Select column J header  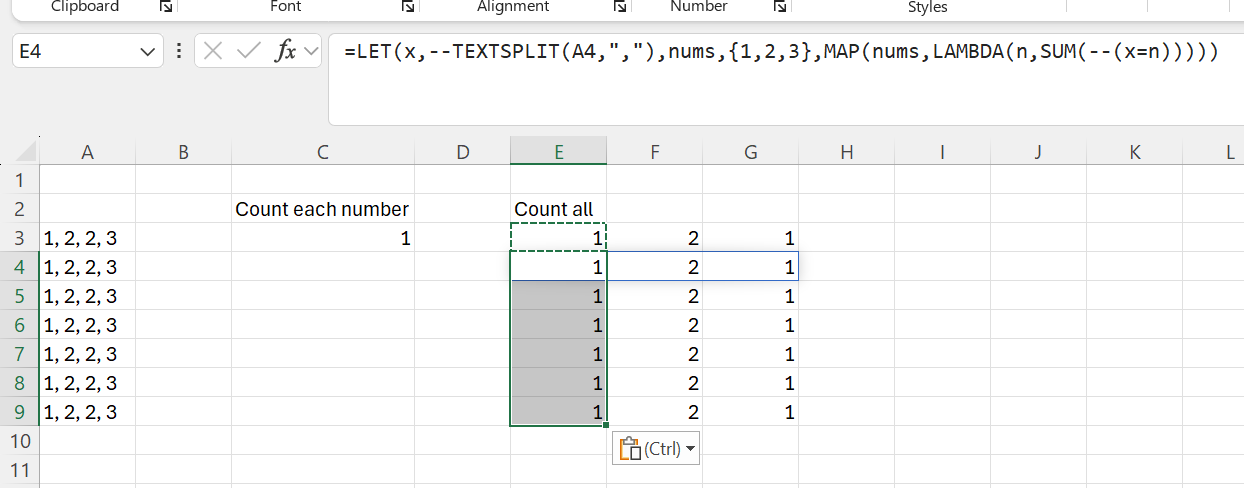(1038, 152)
